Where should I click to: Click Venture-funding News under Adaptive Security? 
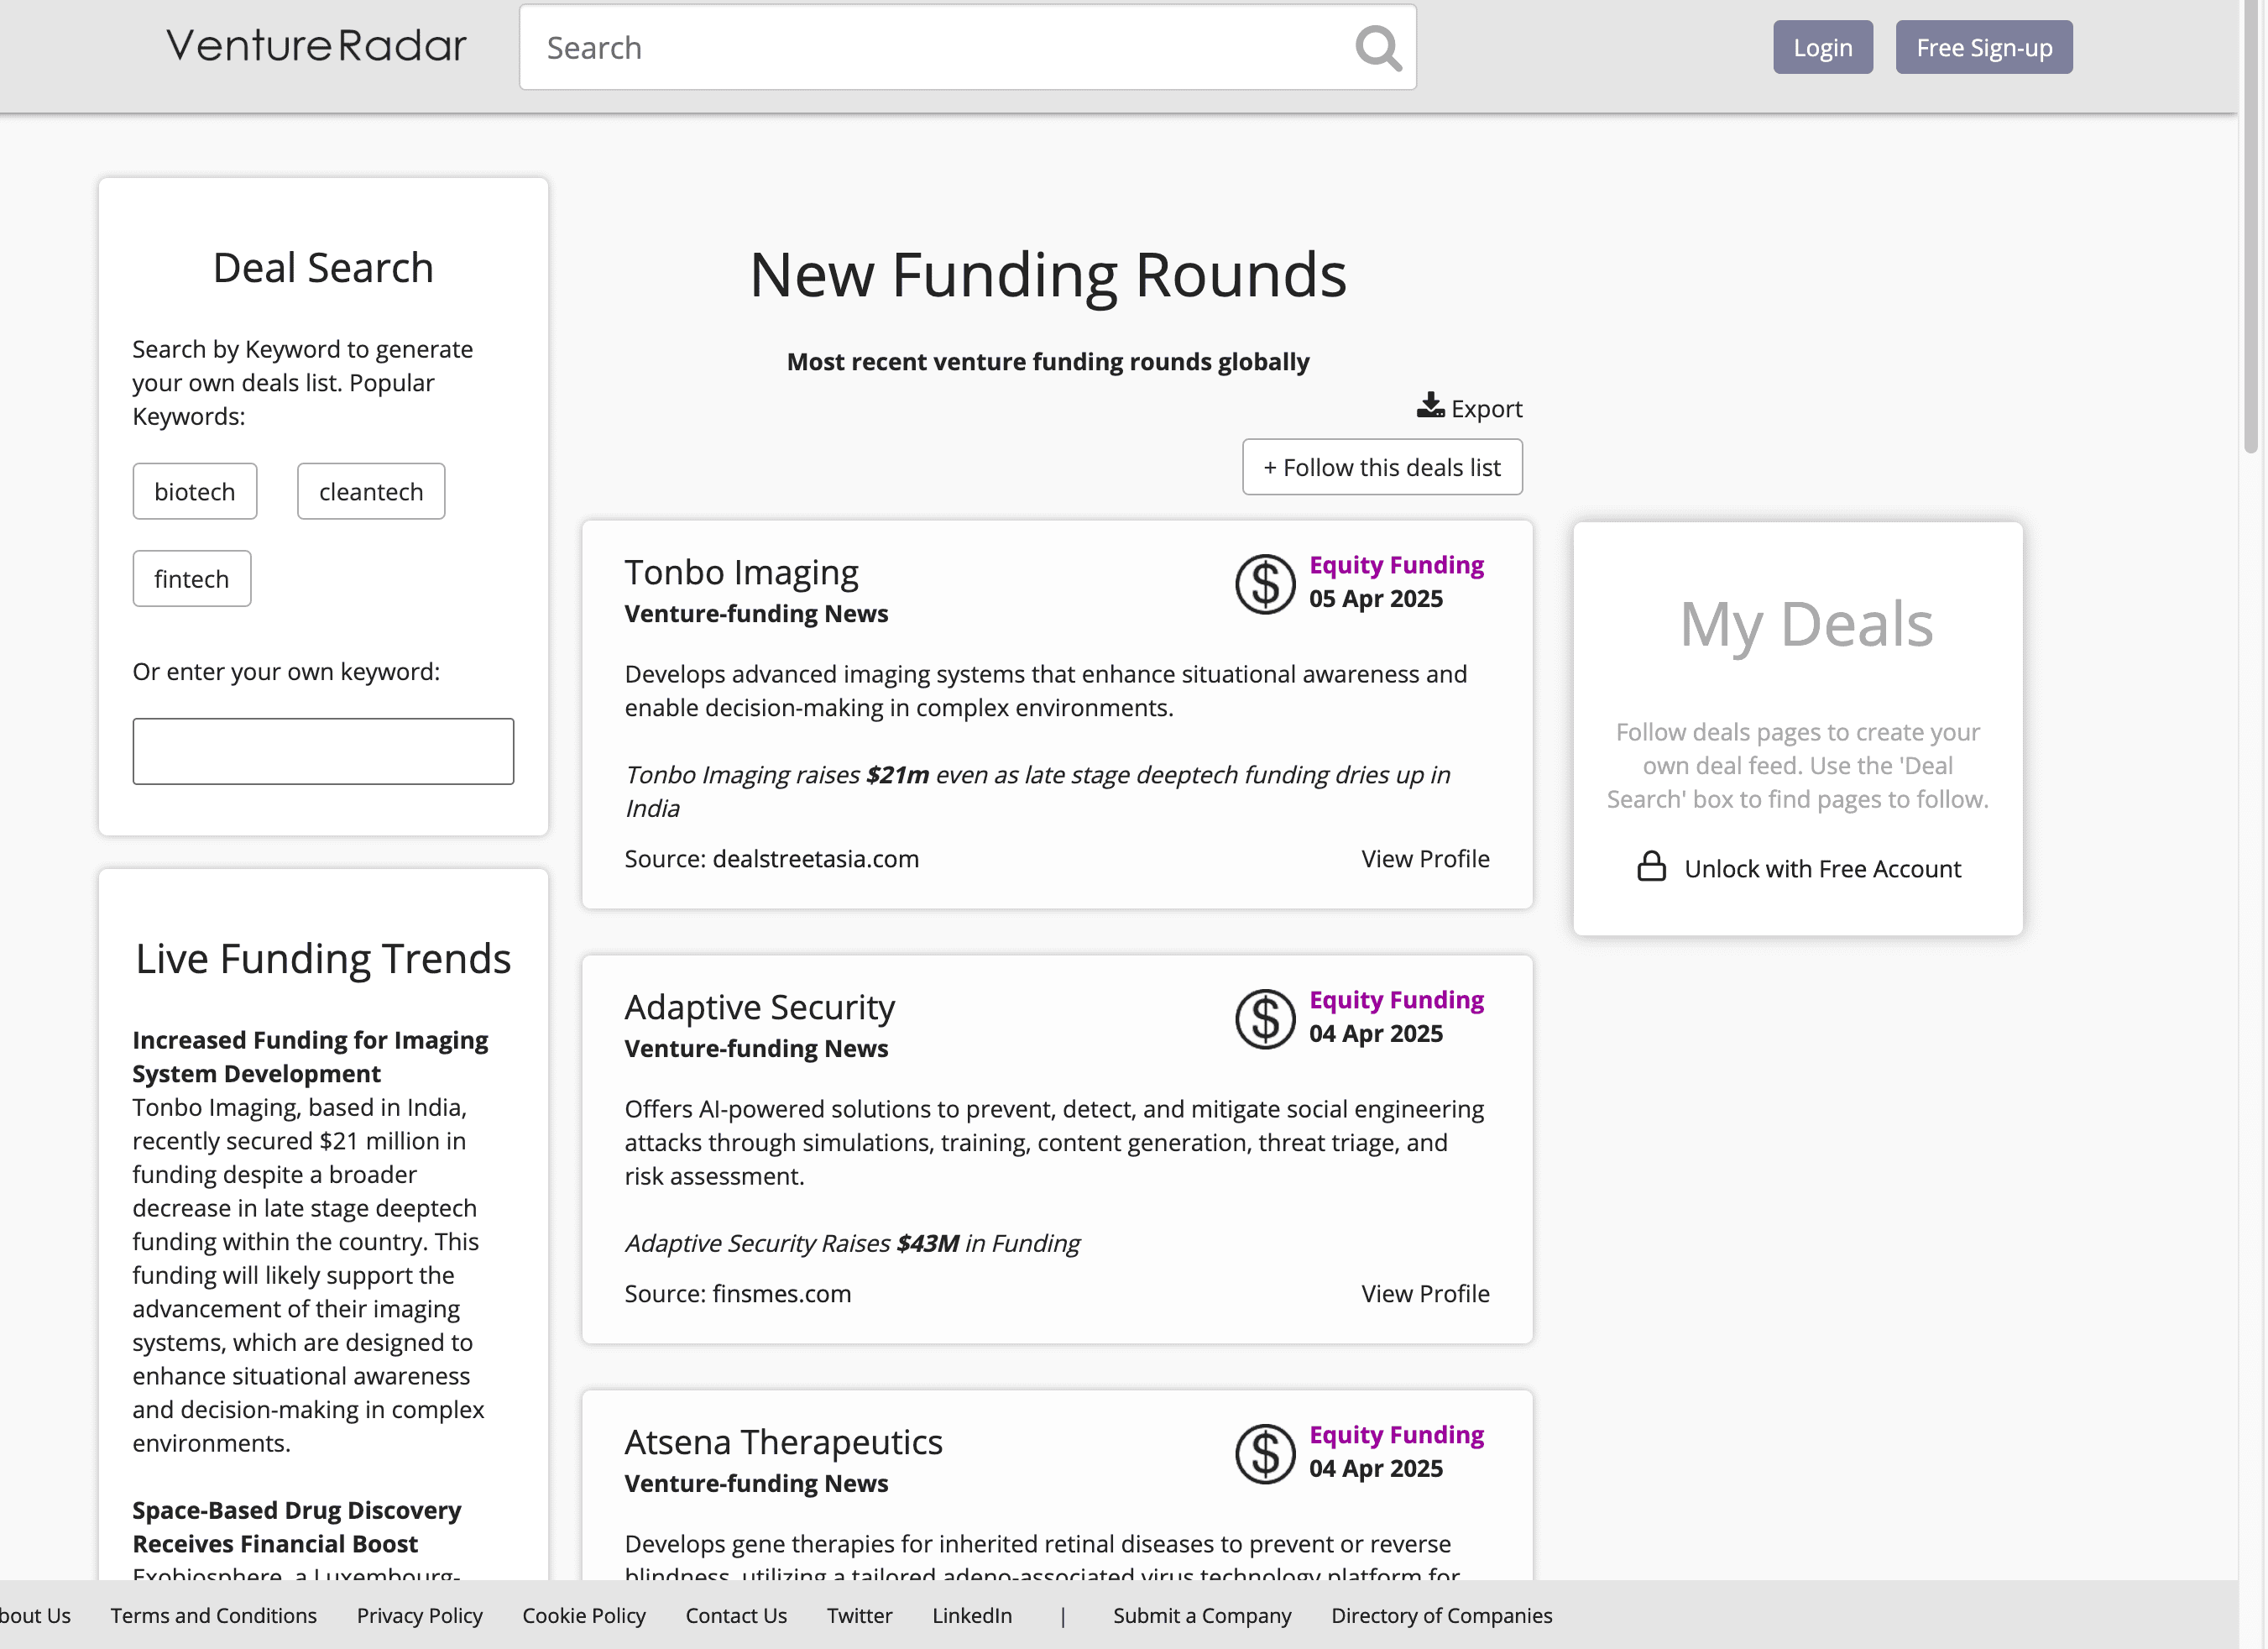click(x=756, y=1048)
